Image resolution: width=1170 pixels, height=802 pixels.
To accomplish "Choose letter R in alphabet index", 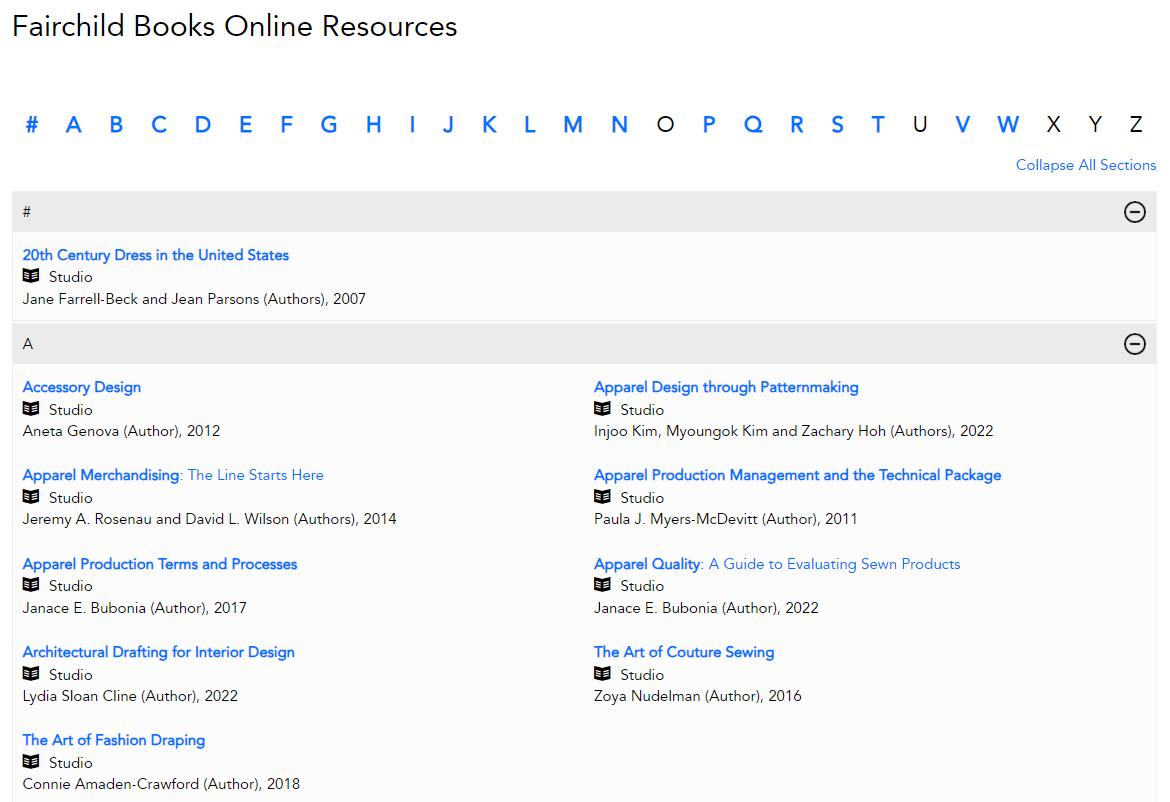I will tap(797, 124).
